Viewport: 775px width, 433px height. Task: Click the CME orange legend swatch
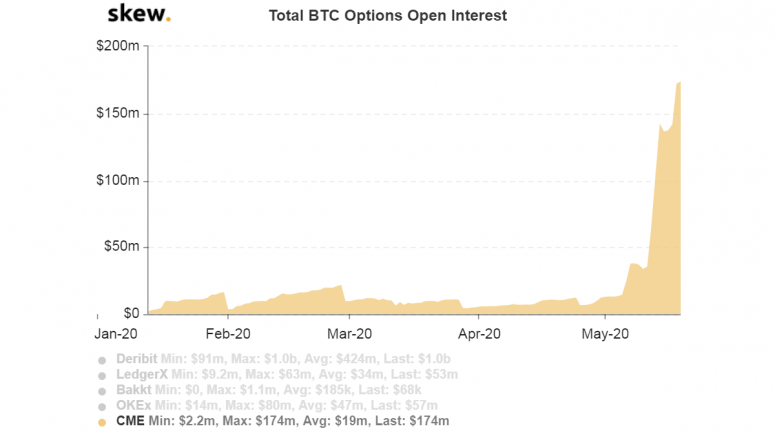pos(101,422)
